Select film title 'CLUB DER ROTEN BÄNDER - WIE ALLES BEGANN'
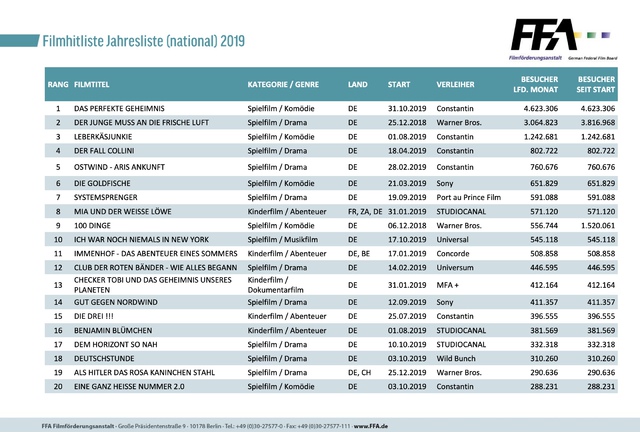640x432 pixels. click(156, 268)
